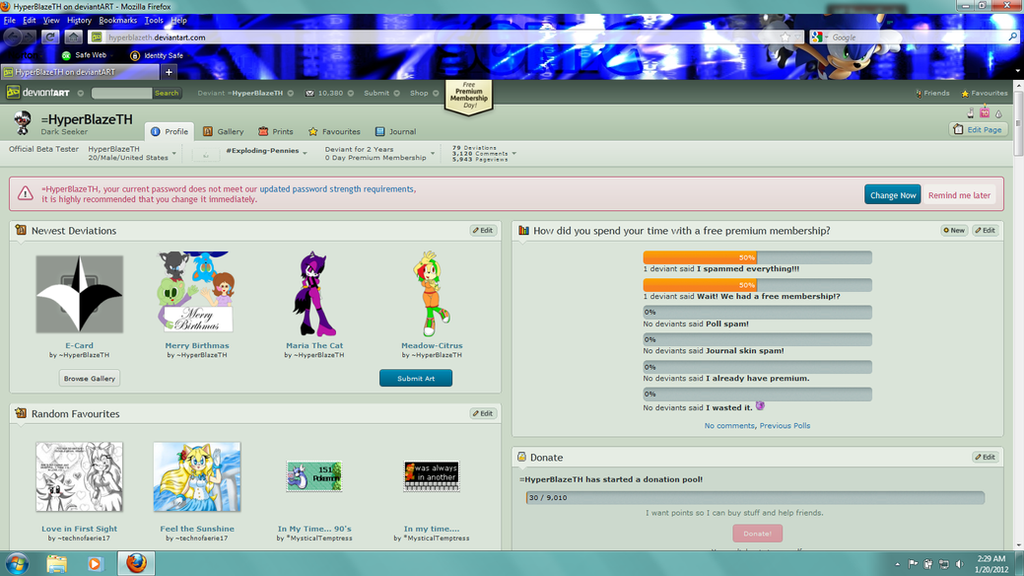
Task: Open the Windows Start orb
Action: pyautogui.click(x=17, y=563)
